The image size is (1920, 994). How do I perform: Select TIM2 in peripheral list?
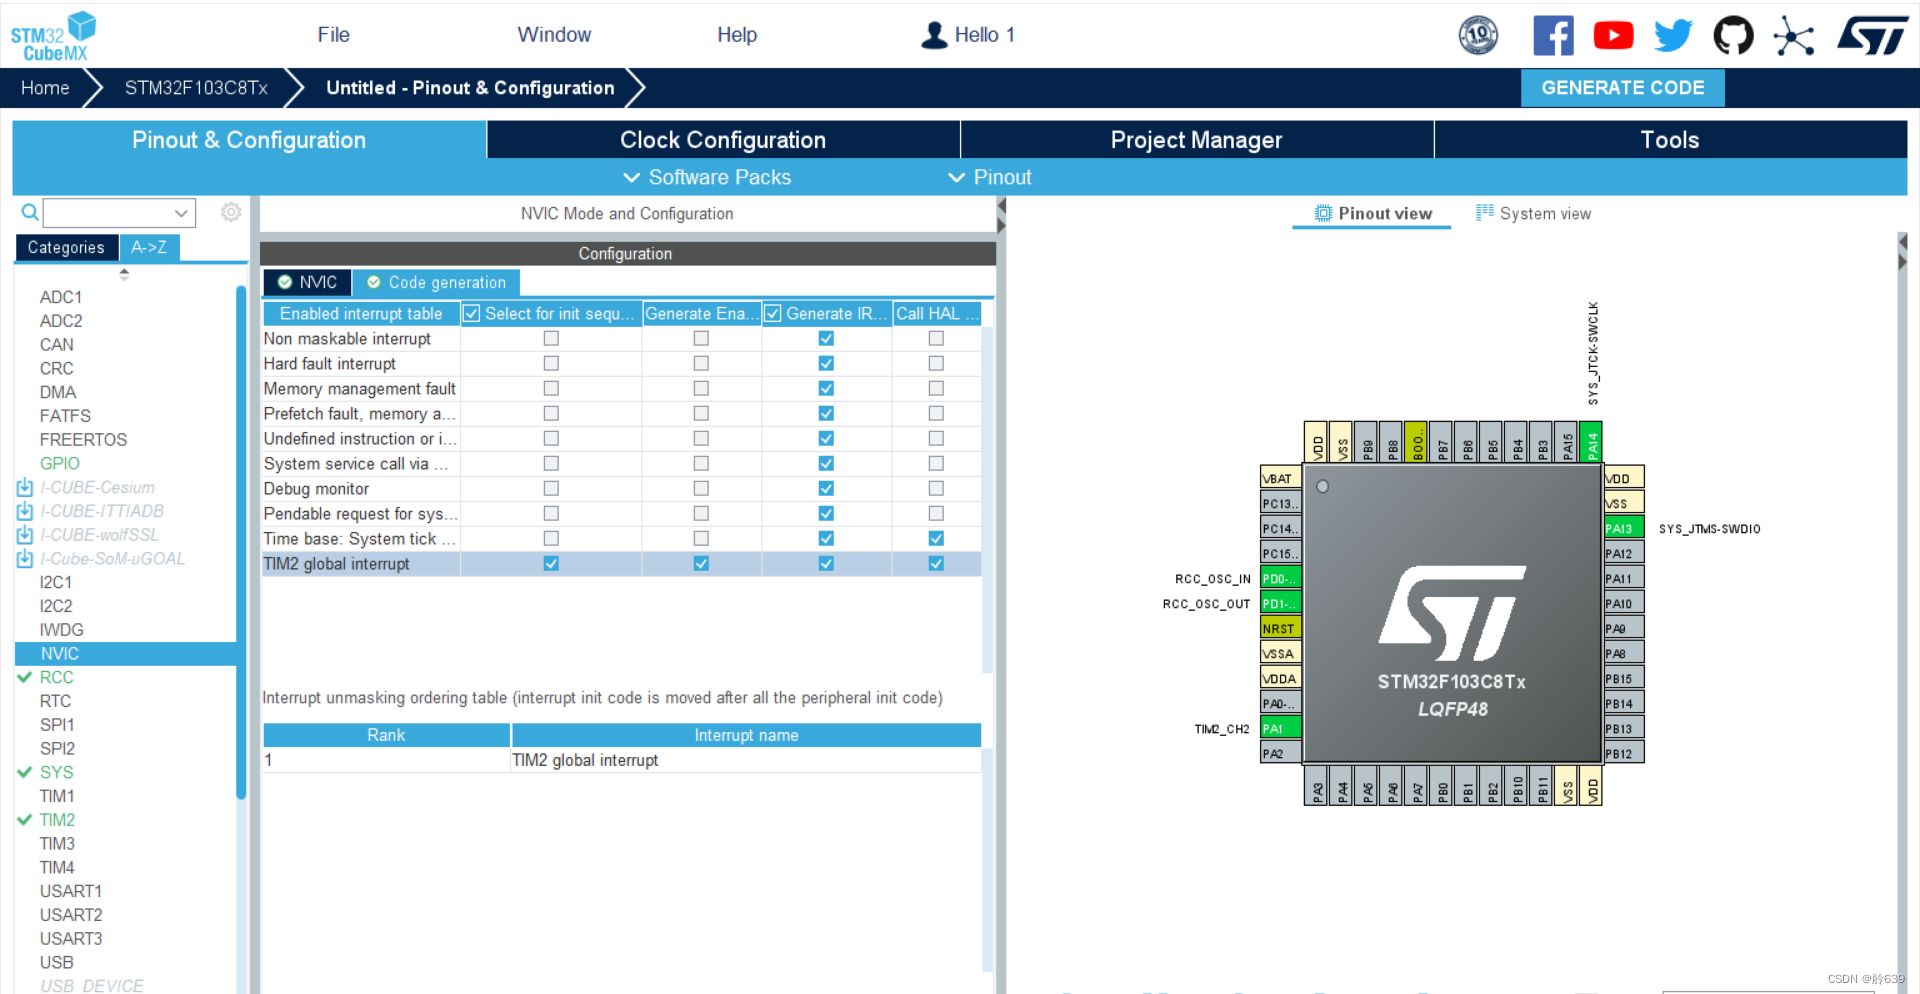(57, 820)
